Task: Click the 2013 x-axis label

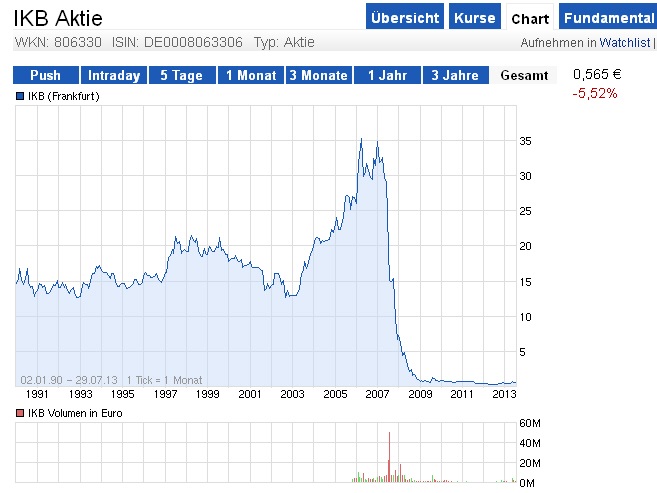Action: coord(504,394)
